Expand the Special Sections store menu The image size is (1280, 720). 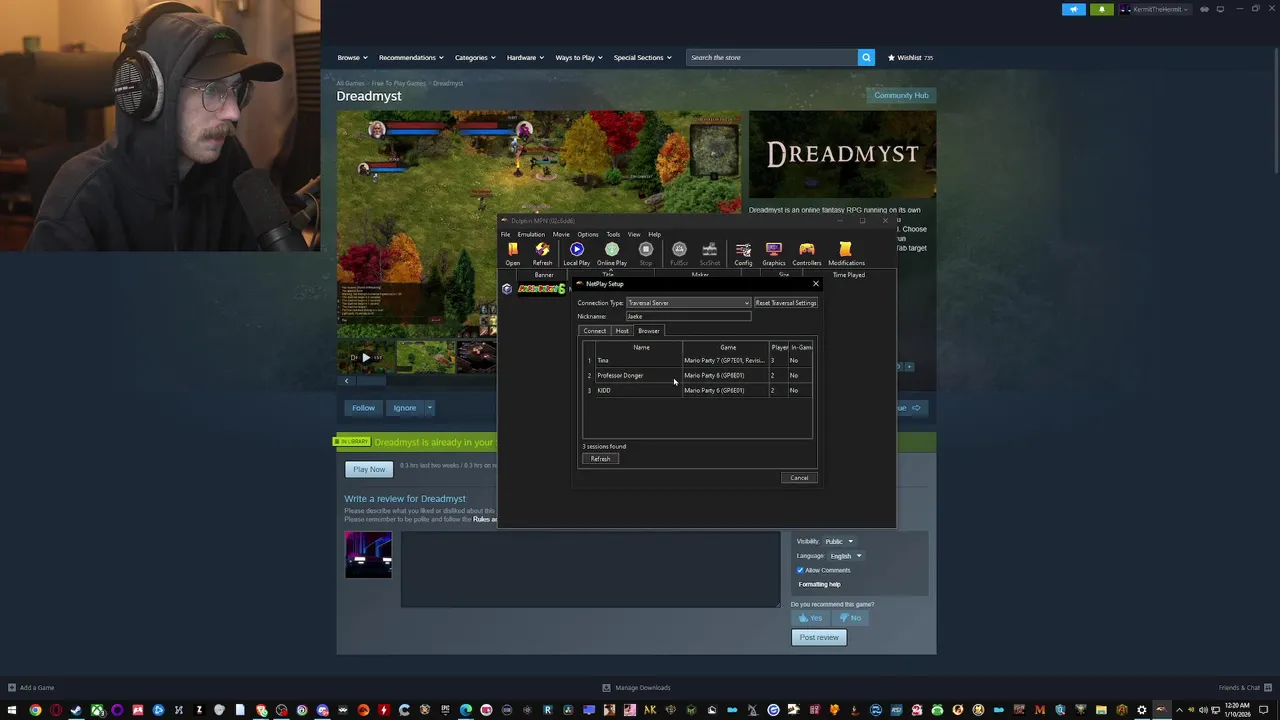[x=642, y=57]
